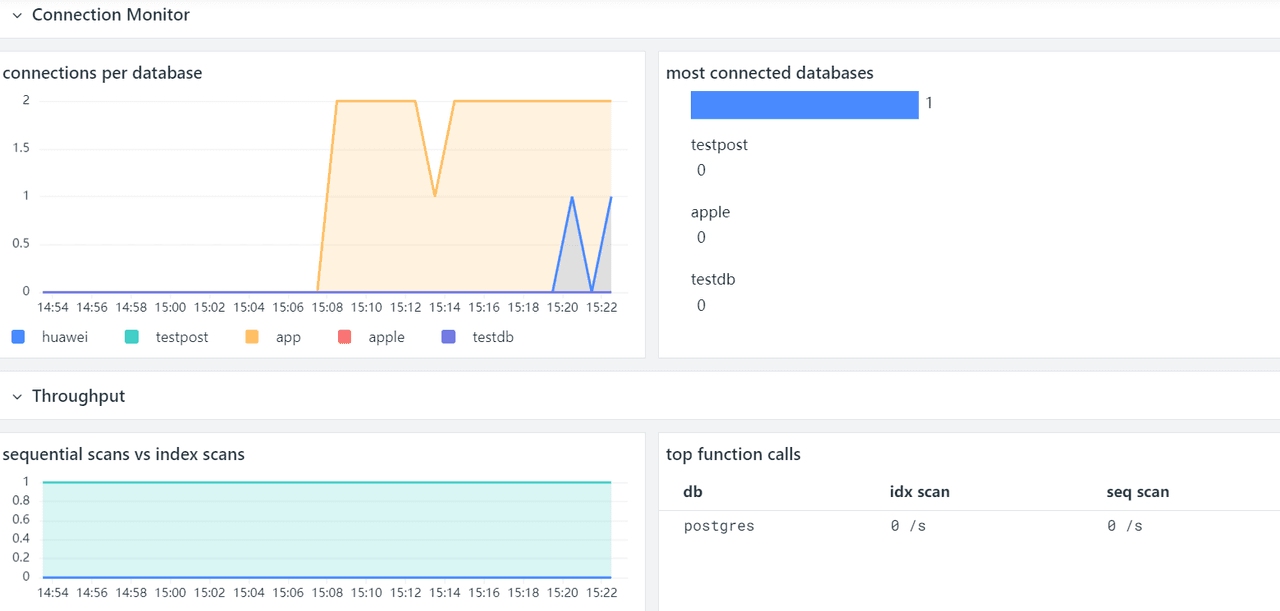Click the top function calls panel title

coord(733,455)
